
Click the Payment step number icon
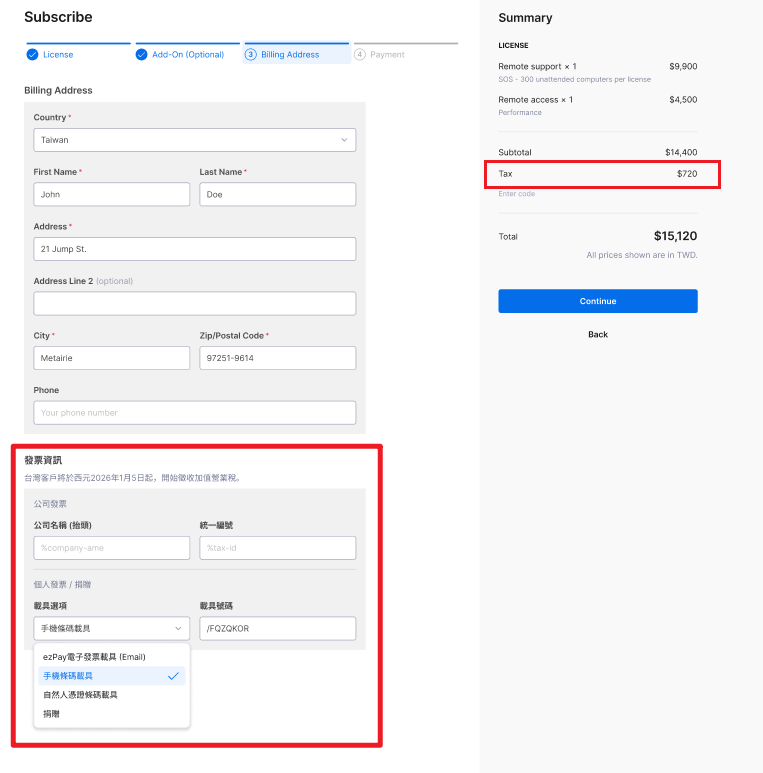click(360, 55)
